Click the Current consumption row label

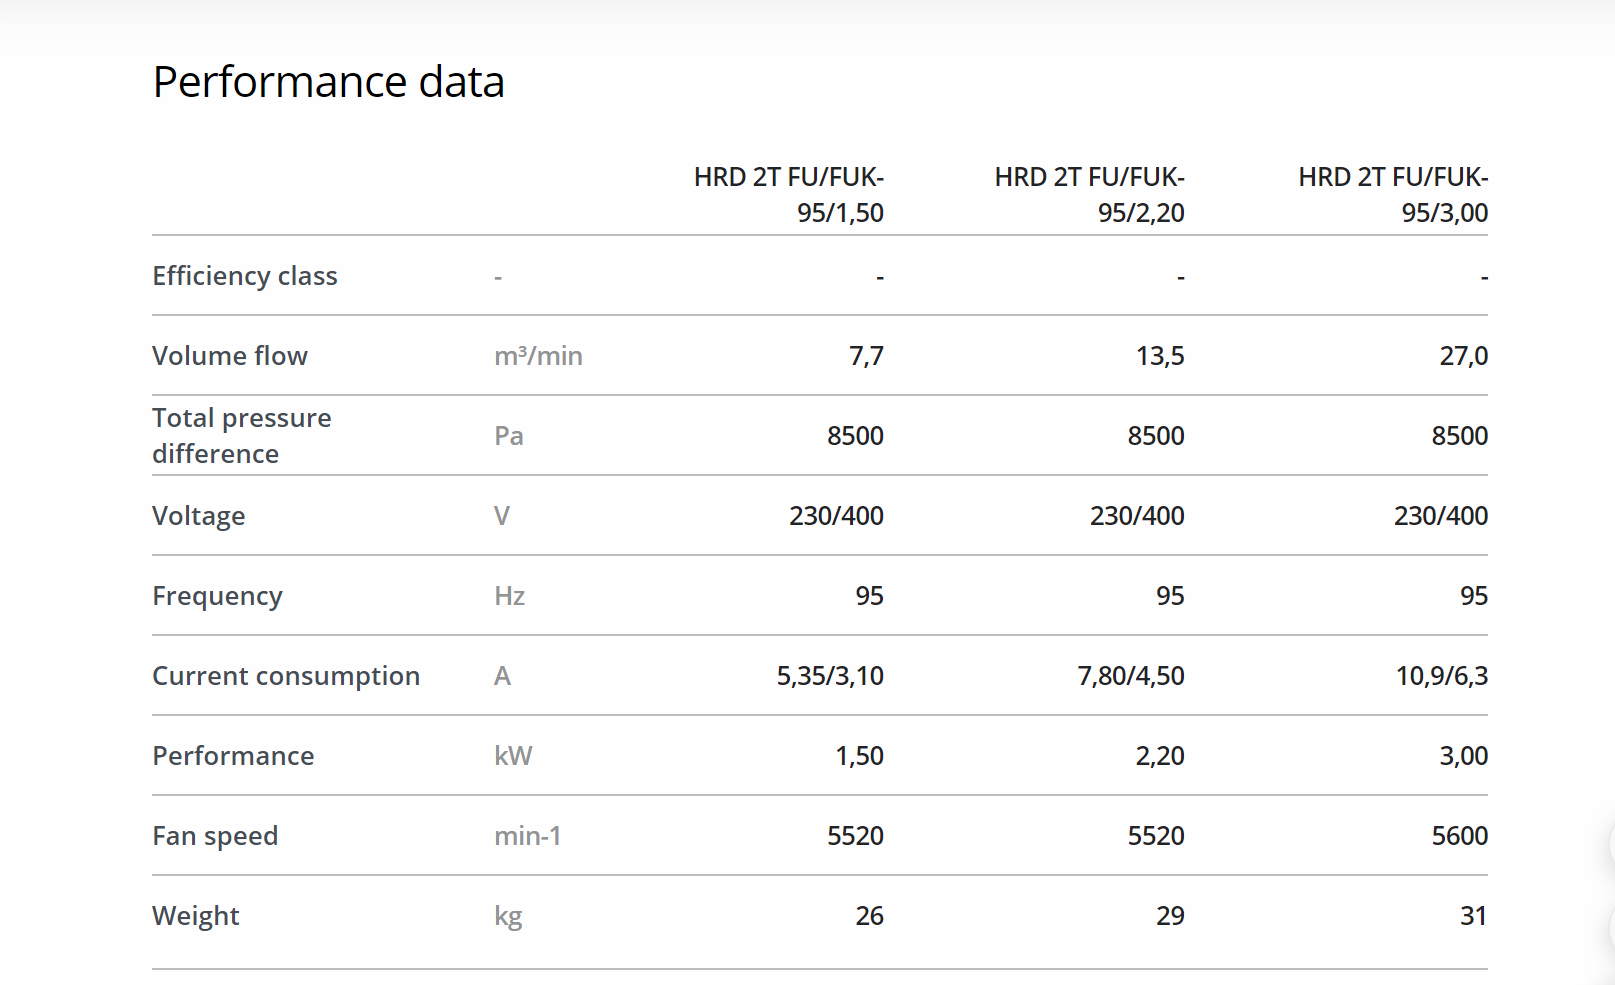pos(286,676)
